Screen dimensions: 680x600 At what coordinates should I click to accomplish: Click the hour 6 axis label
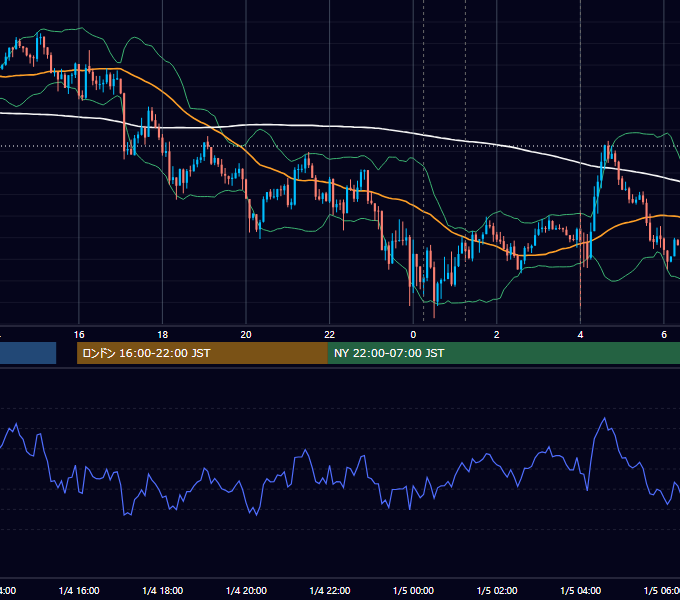pyautogui.click(x=664, y=335)
